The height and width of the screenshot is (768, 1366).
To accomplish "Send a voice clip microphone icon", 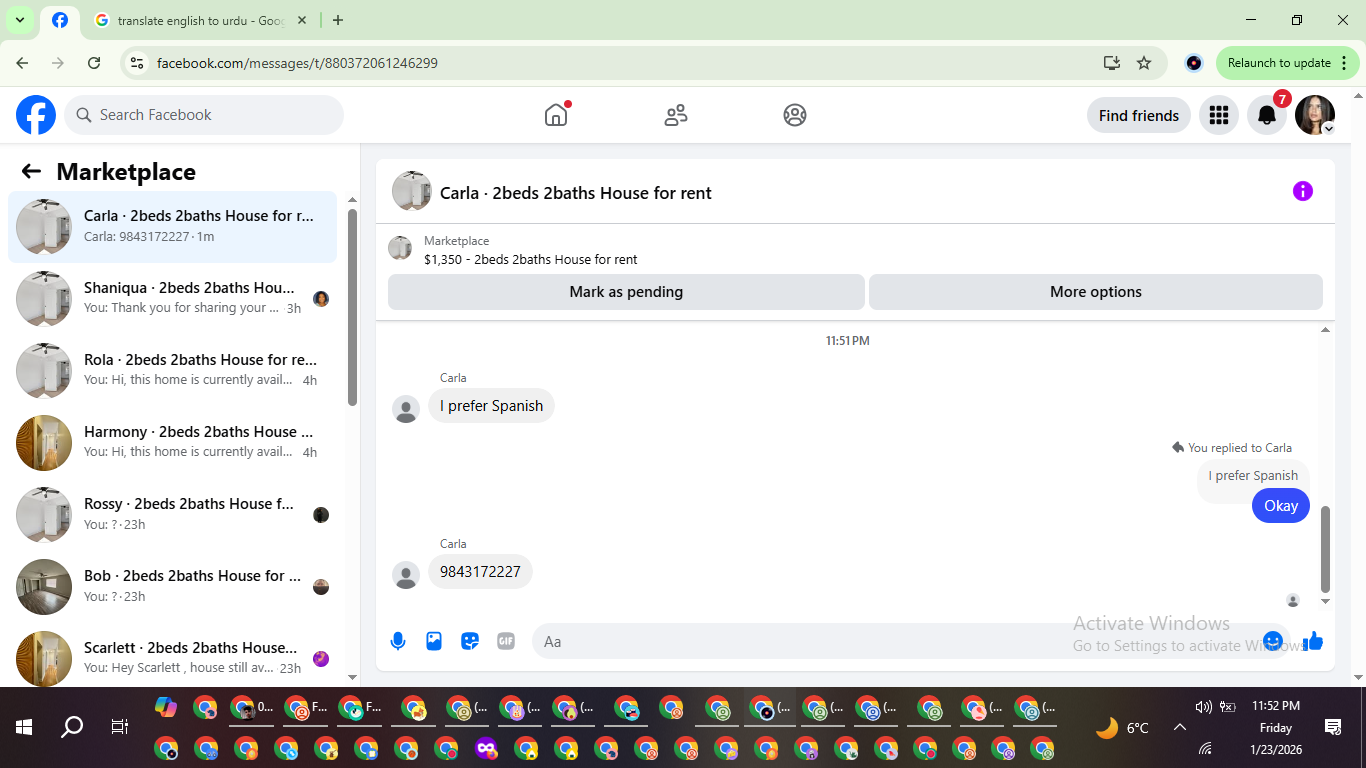I will click(398, 641).
